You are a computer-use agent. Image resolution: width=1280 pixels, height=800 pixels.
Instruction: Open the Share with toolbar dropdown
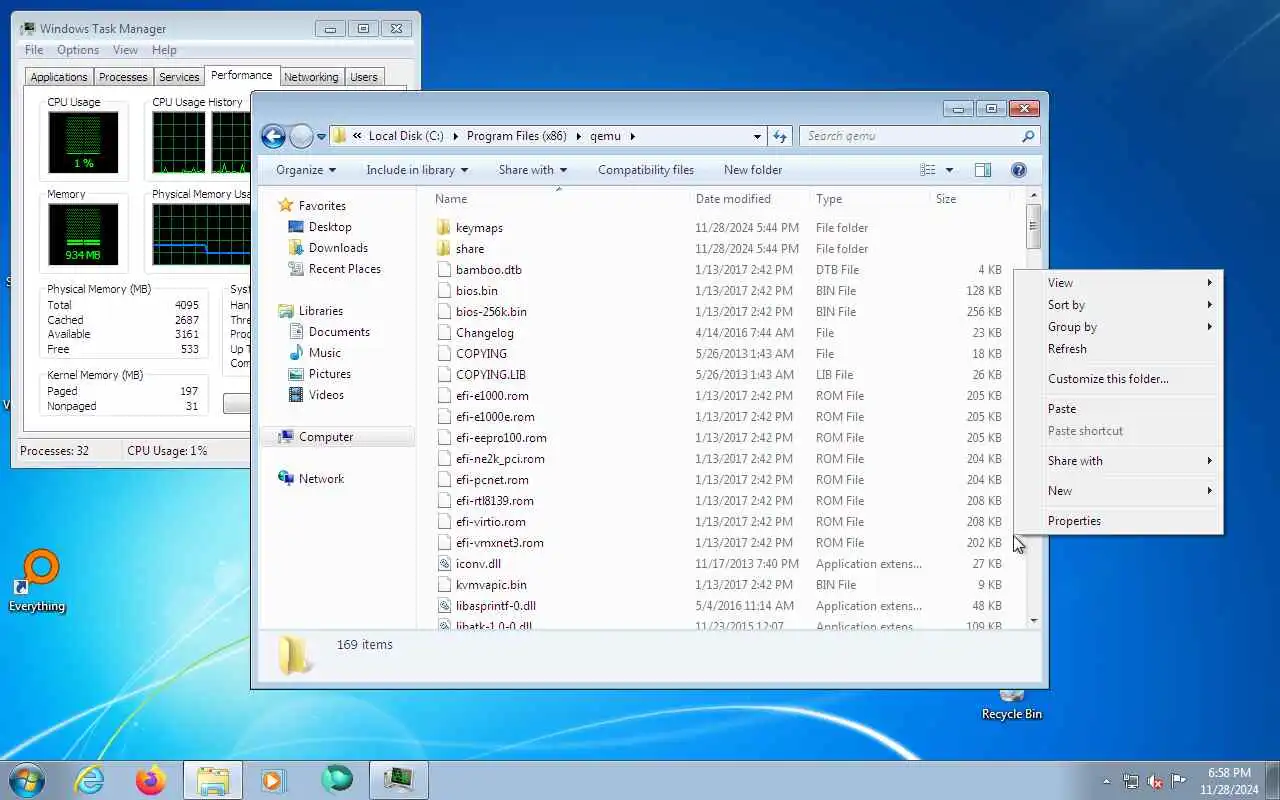pyautogui.click(x=533, y=170)
